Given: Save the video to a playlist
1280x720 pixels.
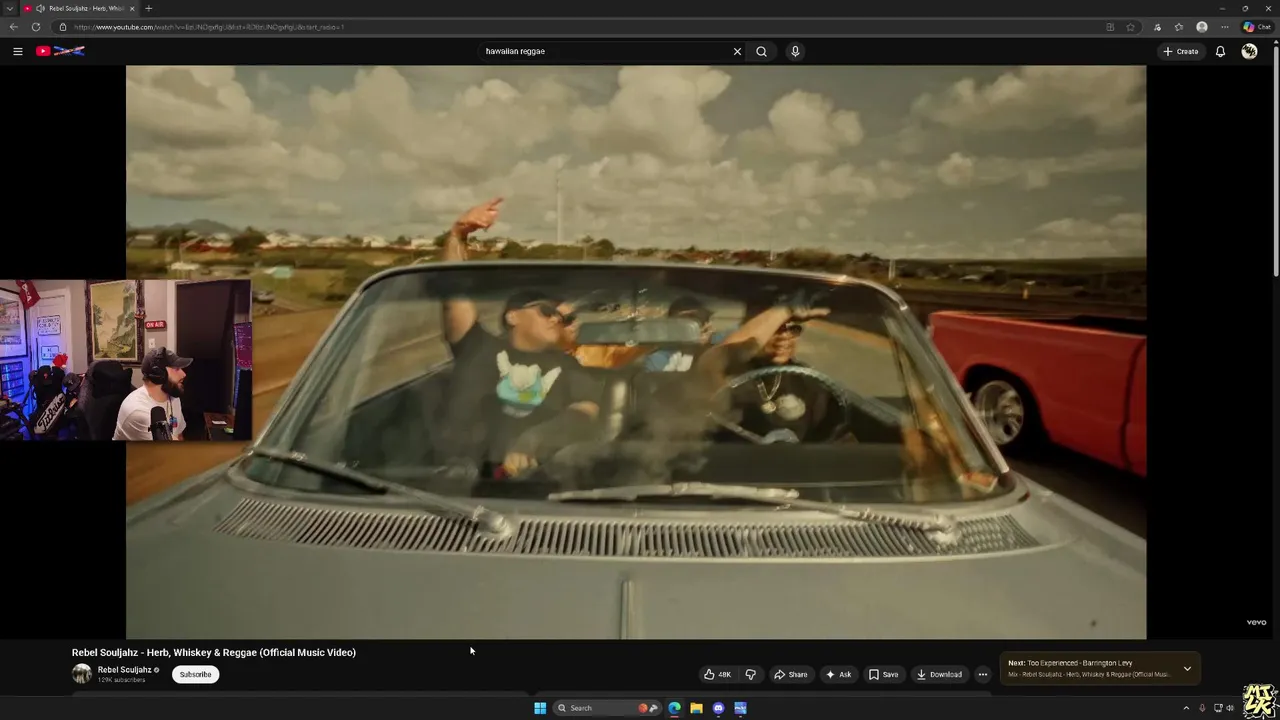Looking at the screenshot, I should click(883, 674).
